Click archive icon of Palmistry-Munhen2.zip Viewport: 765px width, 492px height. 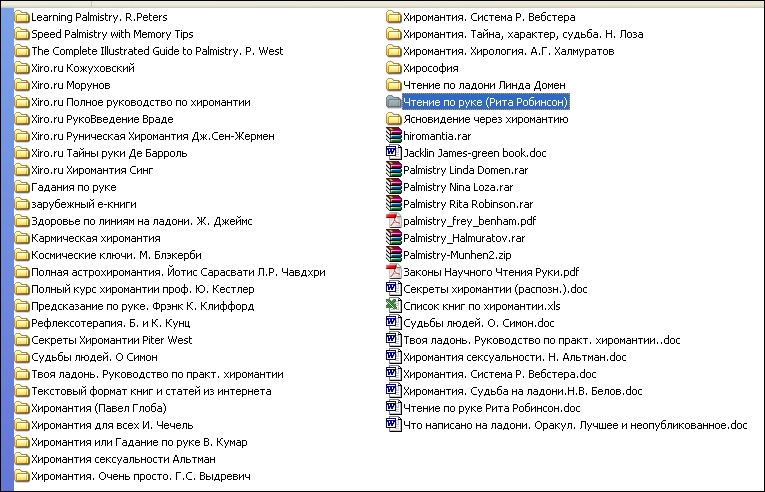tap(393, 255)
